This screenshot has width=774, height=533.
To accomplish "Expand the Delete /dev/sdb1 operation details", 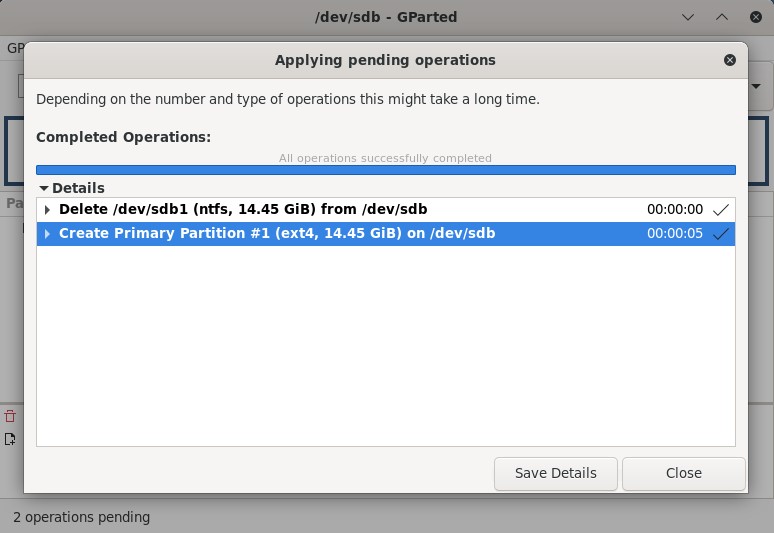I will point(47,210).
